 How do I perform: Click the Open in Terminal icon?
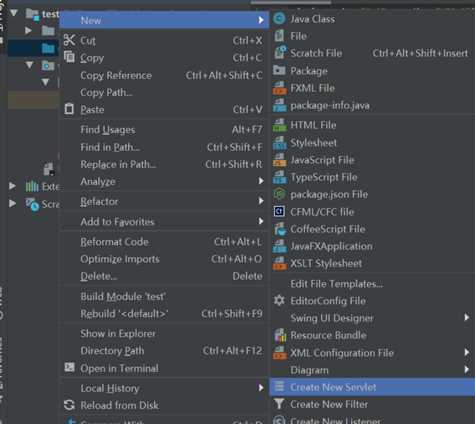pyautogui.click(x=69, y=367)
